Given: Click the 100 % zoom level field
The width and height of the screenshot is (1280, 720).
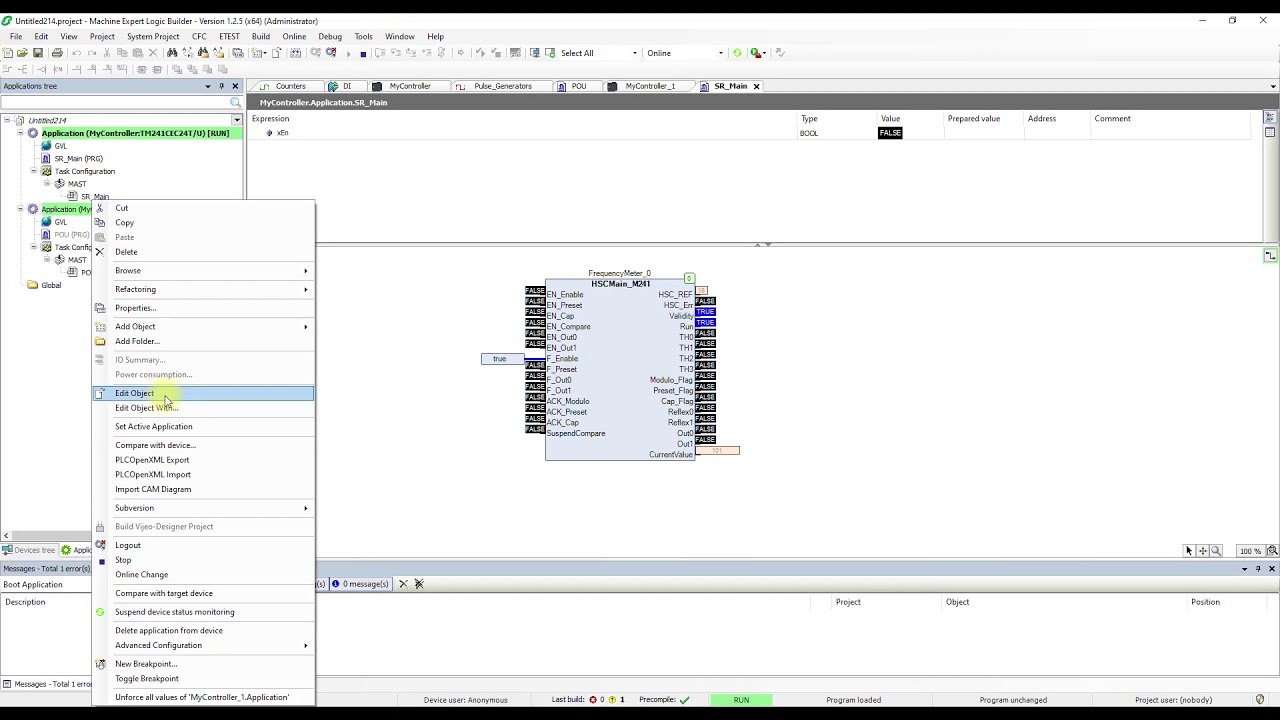Looking at the screenshot, I should 1250,551.
